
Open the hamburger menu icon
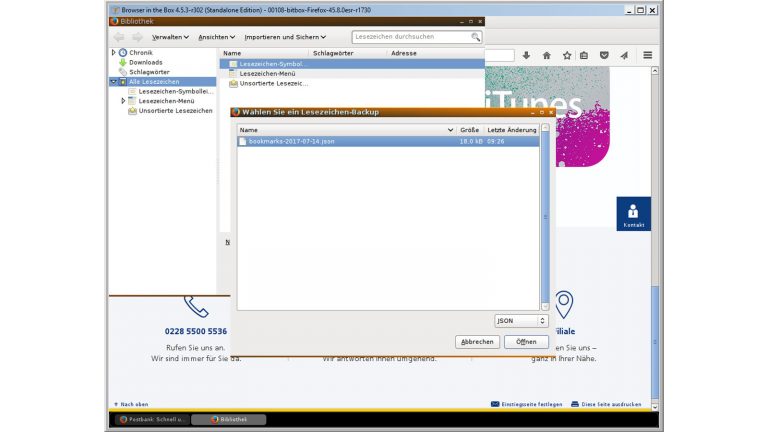[647, 55]
